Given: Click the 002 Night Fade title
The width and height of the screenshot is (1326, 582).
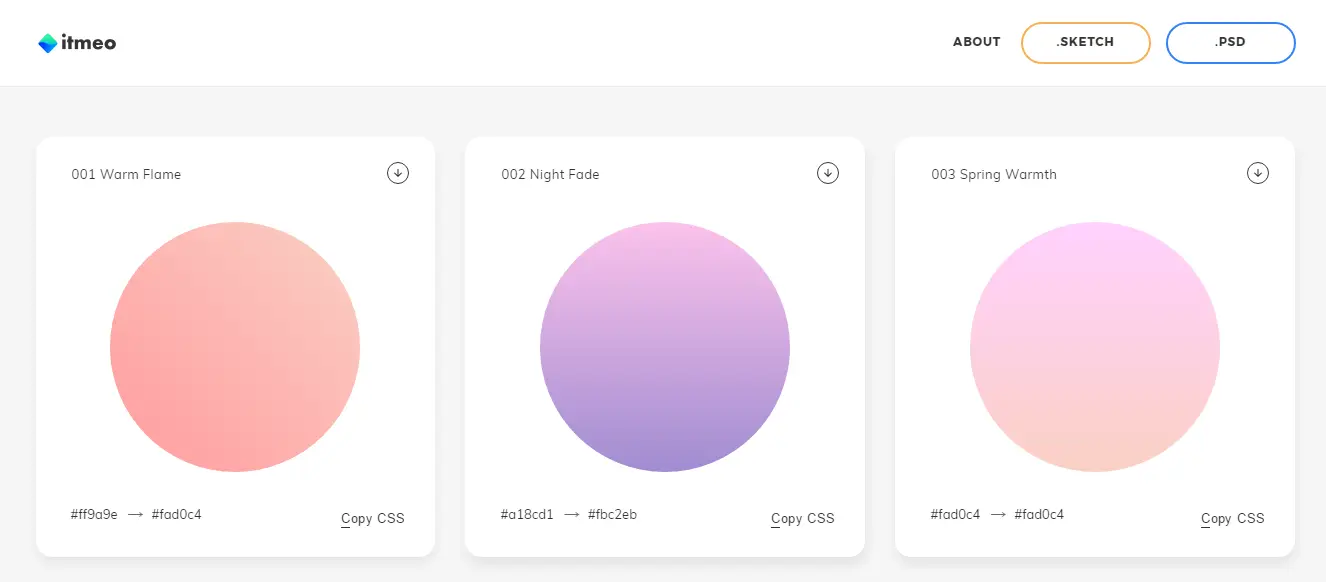Looking at the screenshot, I should coord(550,174).
